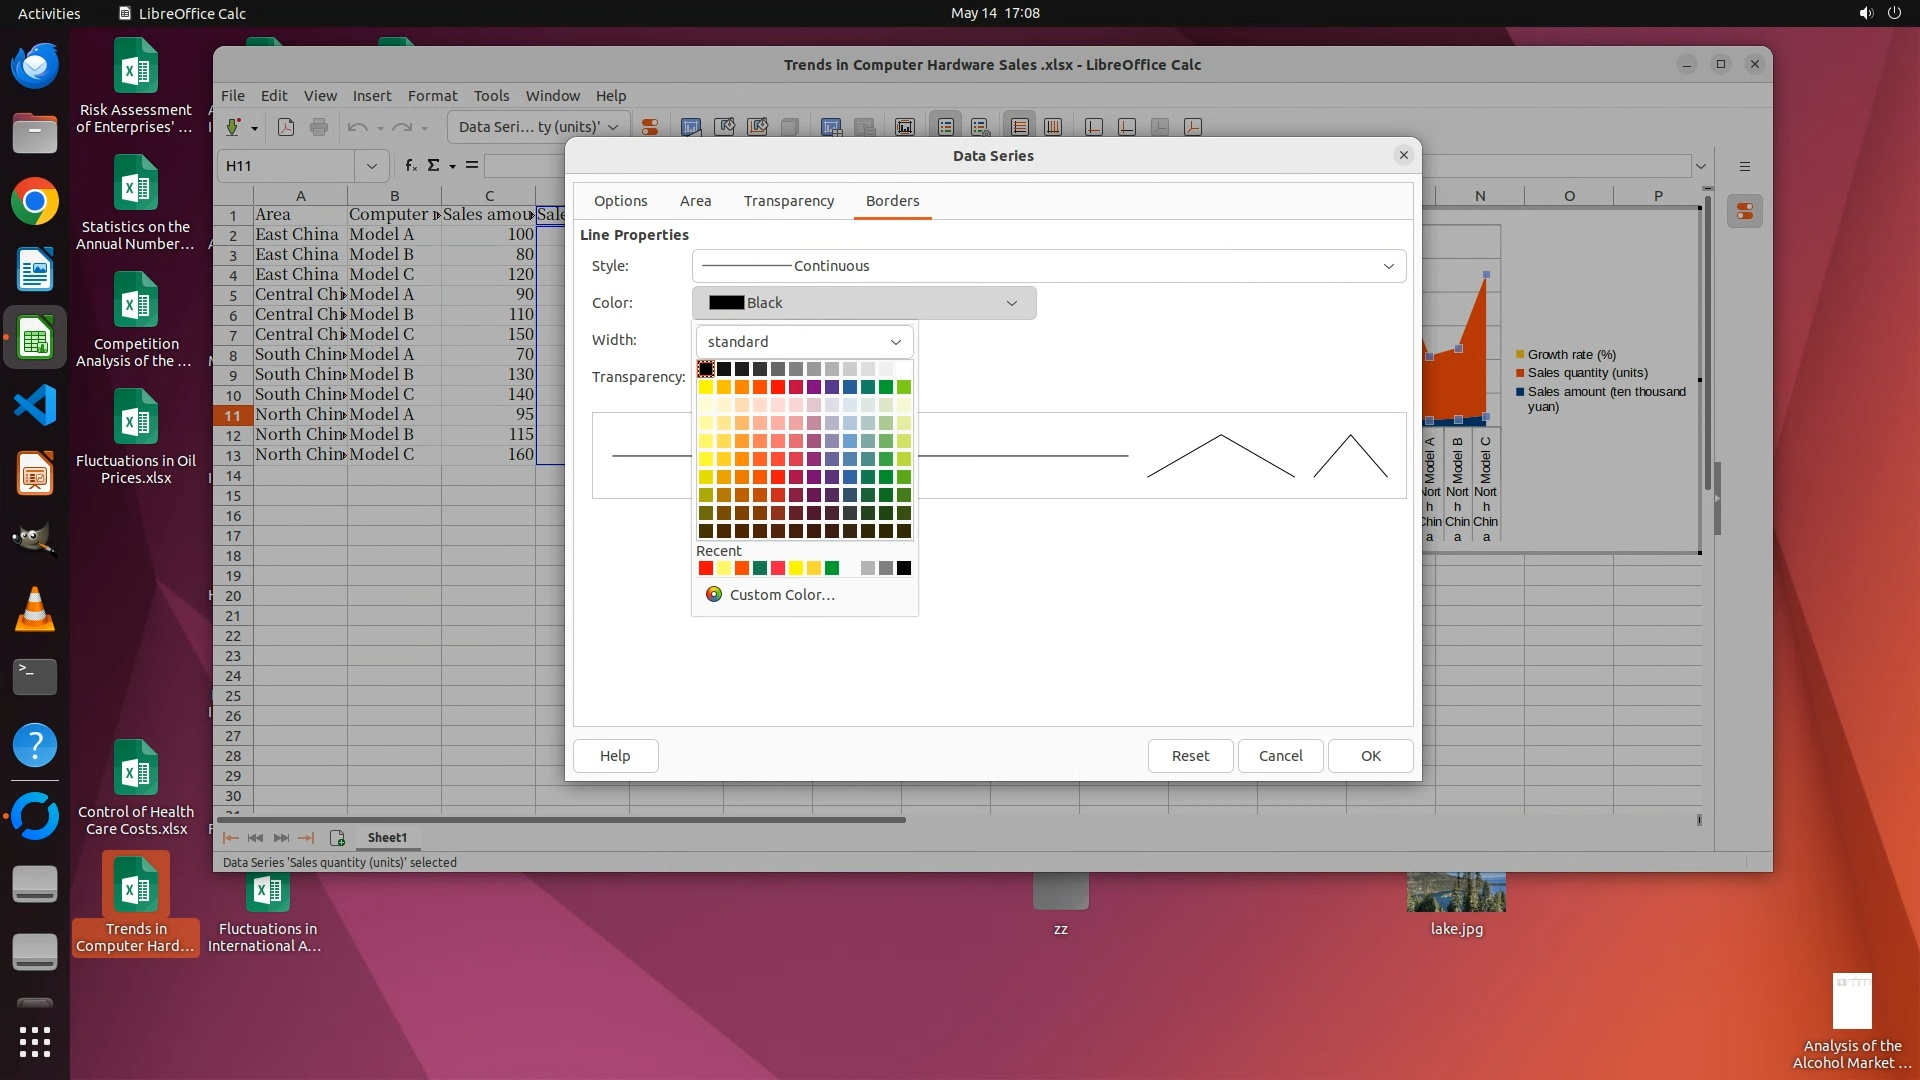Click the Format Selection toolbar icon
This screenshot has width=1920, height=1080.
point(650,127)
